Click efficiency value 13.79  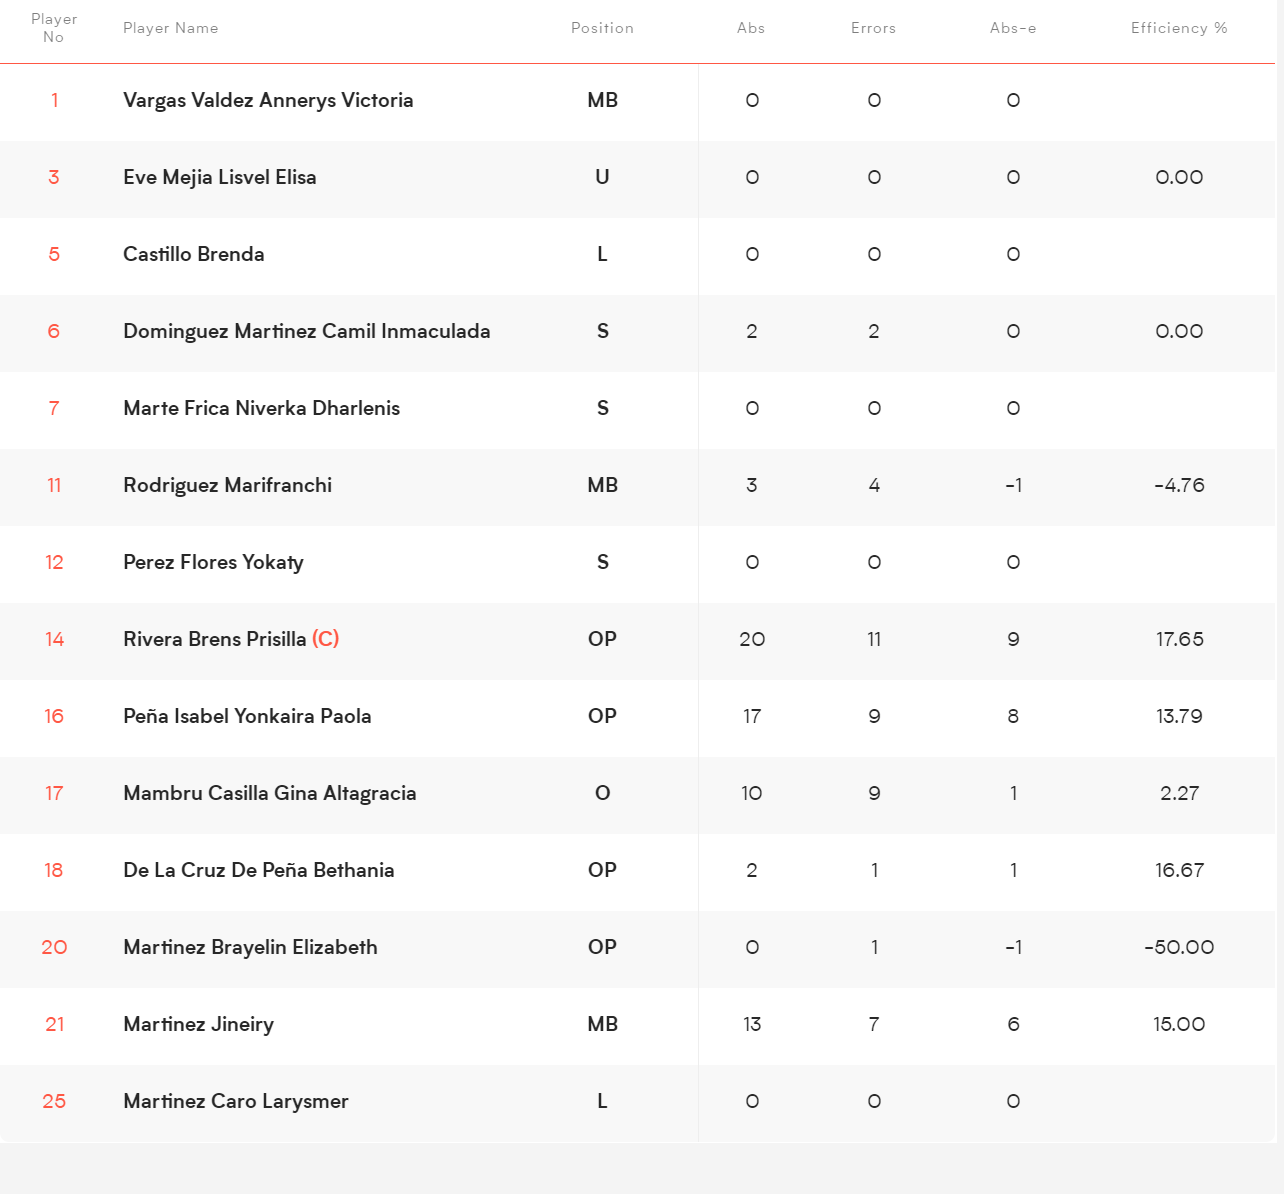tap(1179, 716)
